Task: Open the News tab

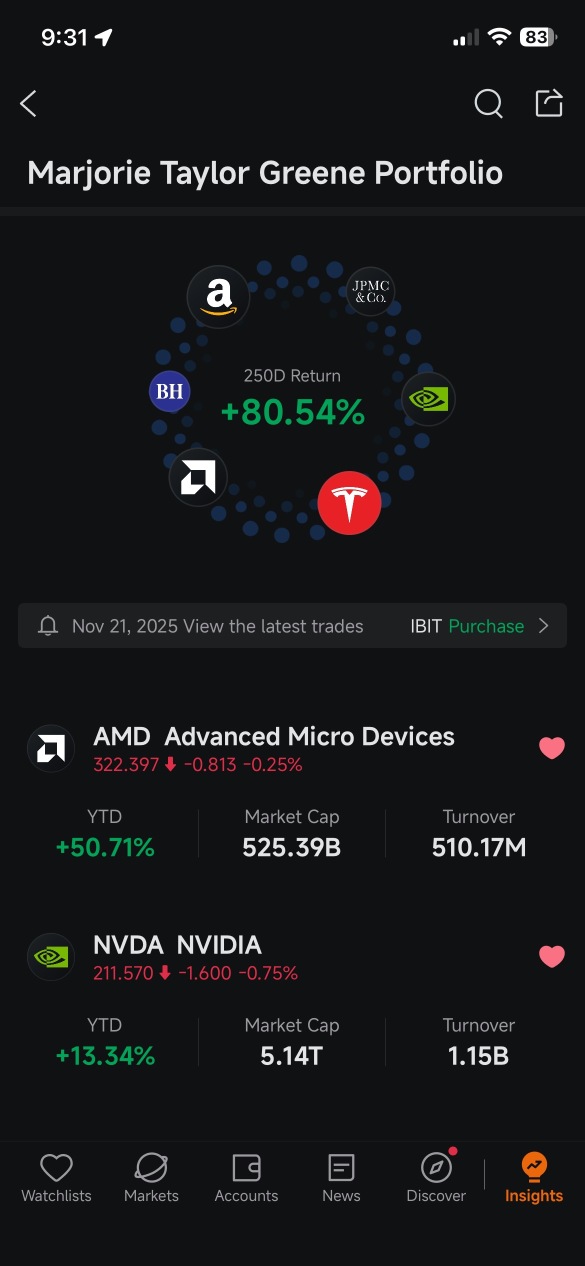Action: (341, 1178)
